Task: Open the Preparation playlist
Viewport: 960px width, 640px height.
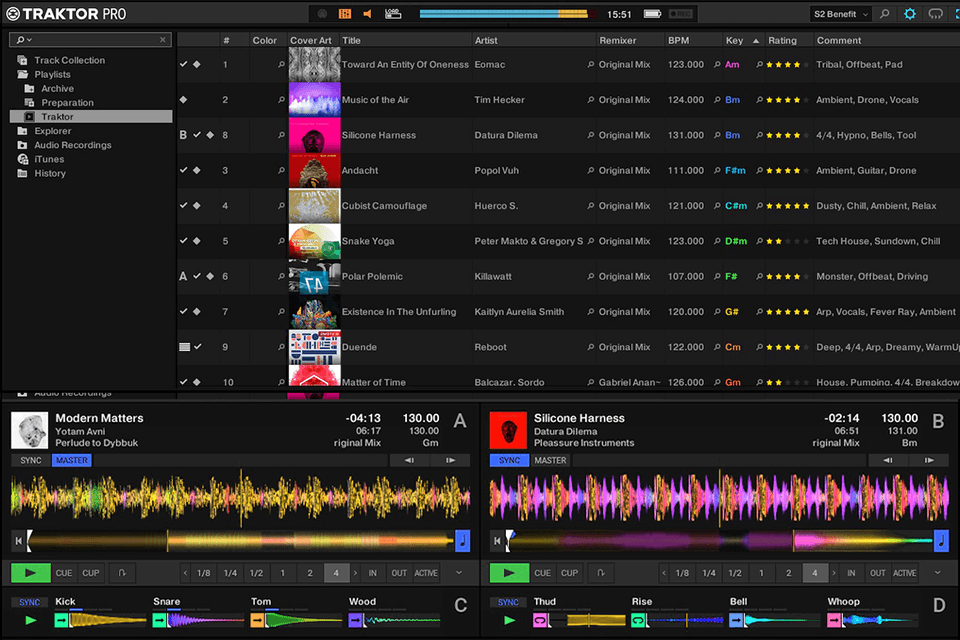Action: tap(67, 102)
